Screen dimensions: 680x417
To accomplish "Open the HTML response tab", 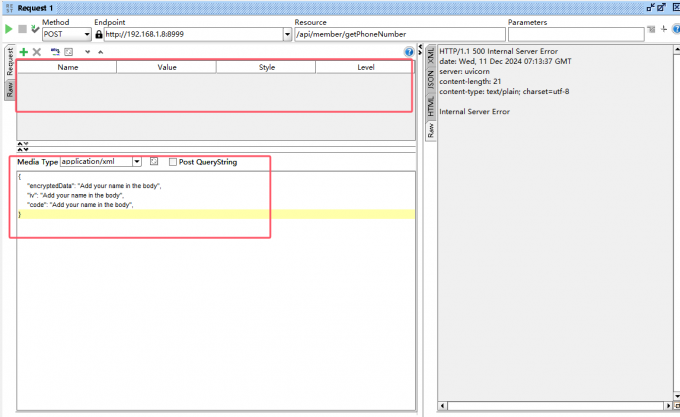I will tap(430, 106).
